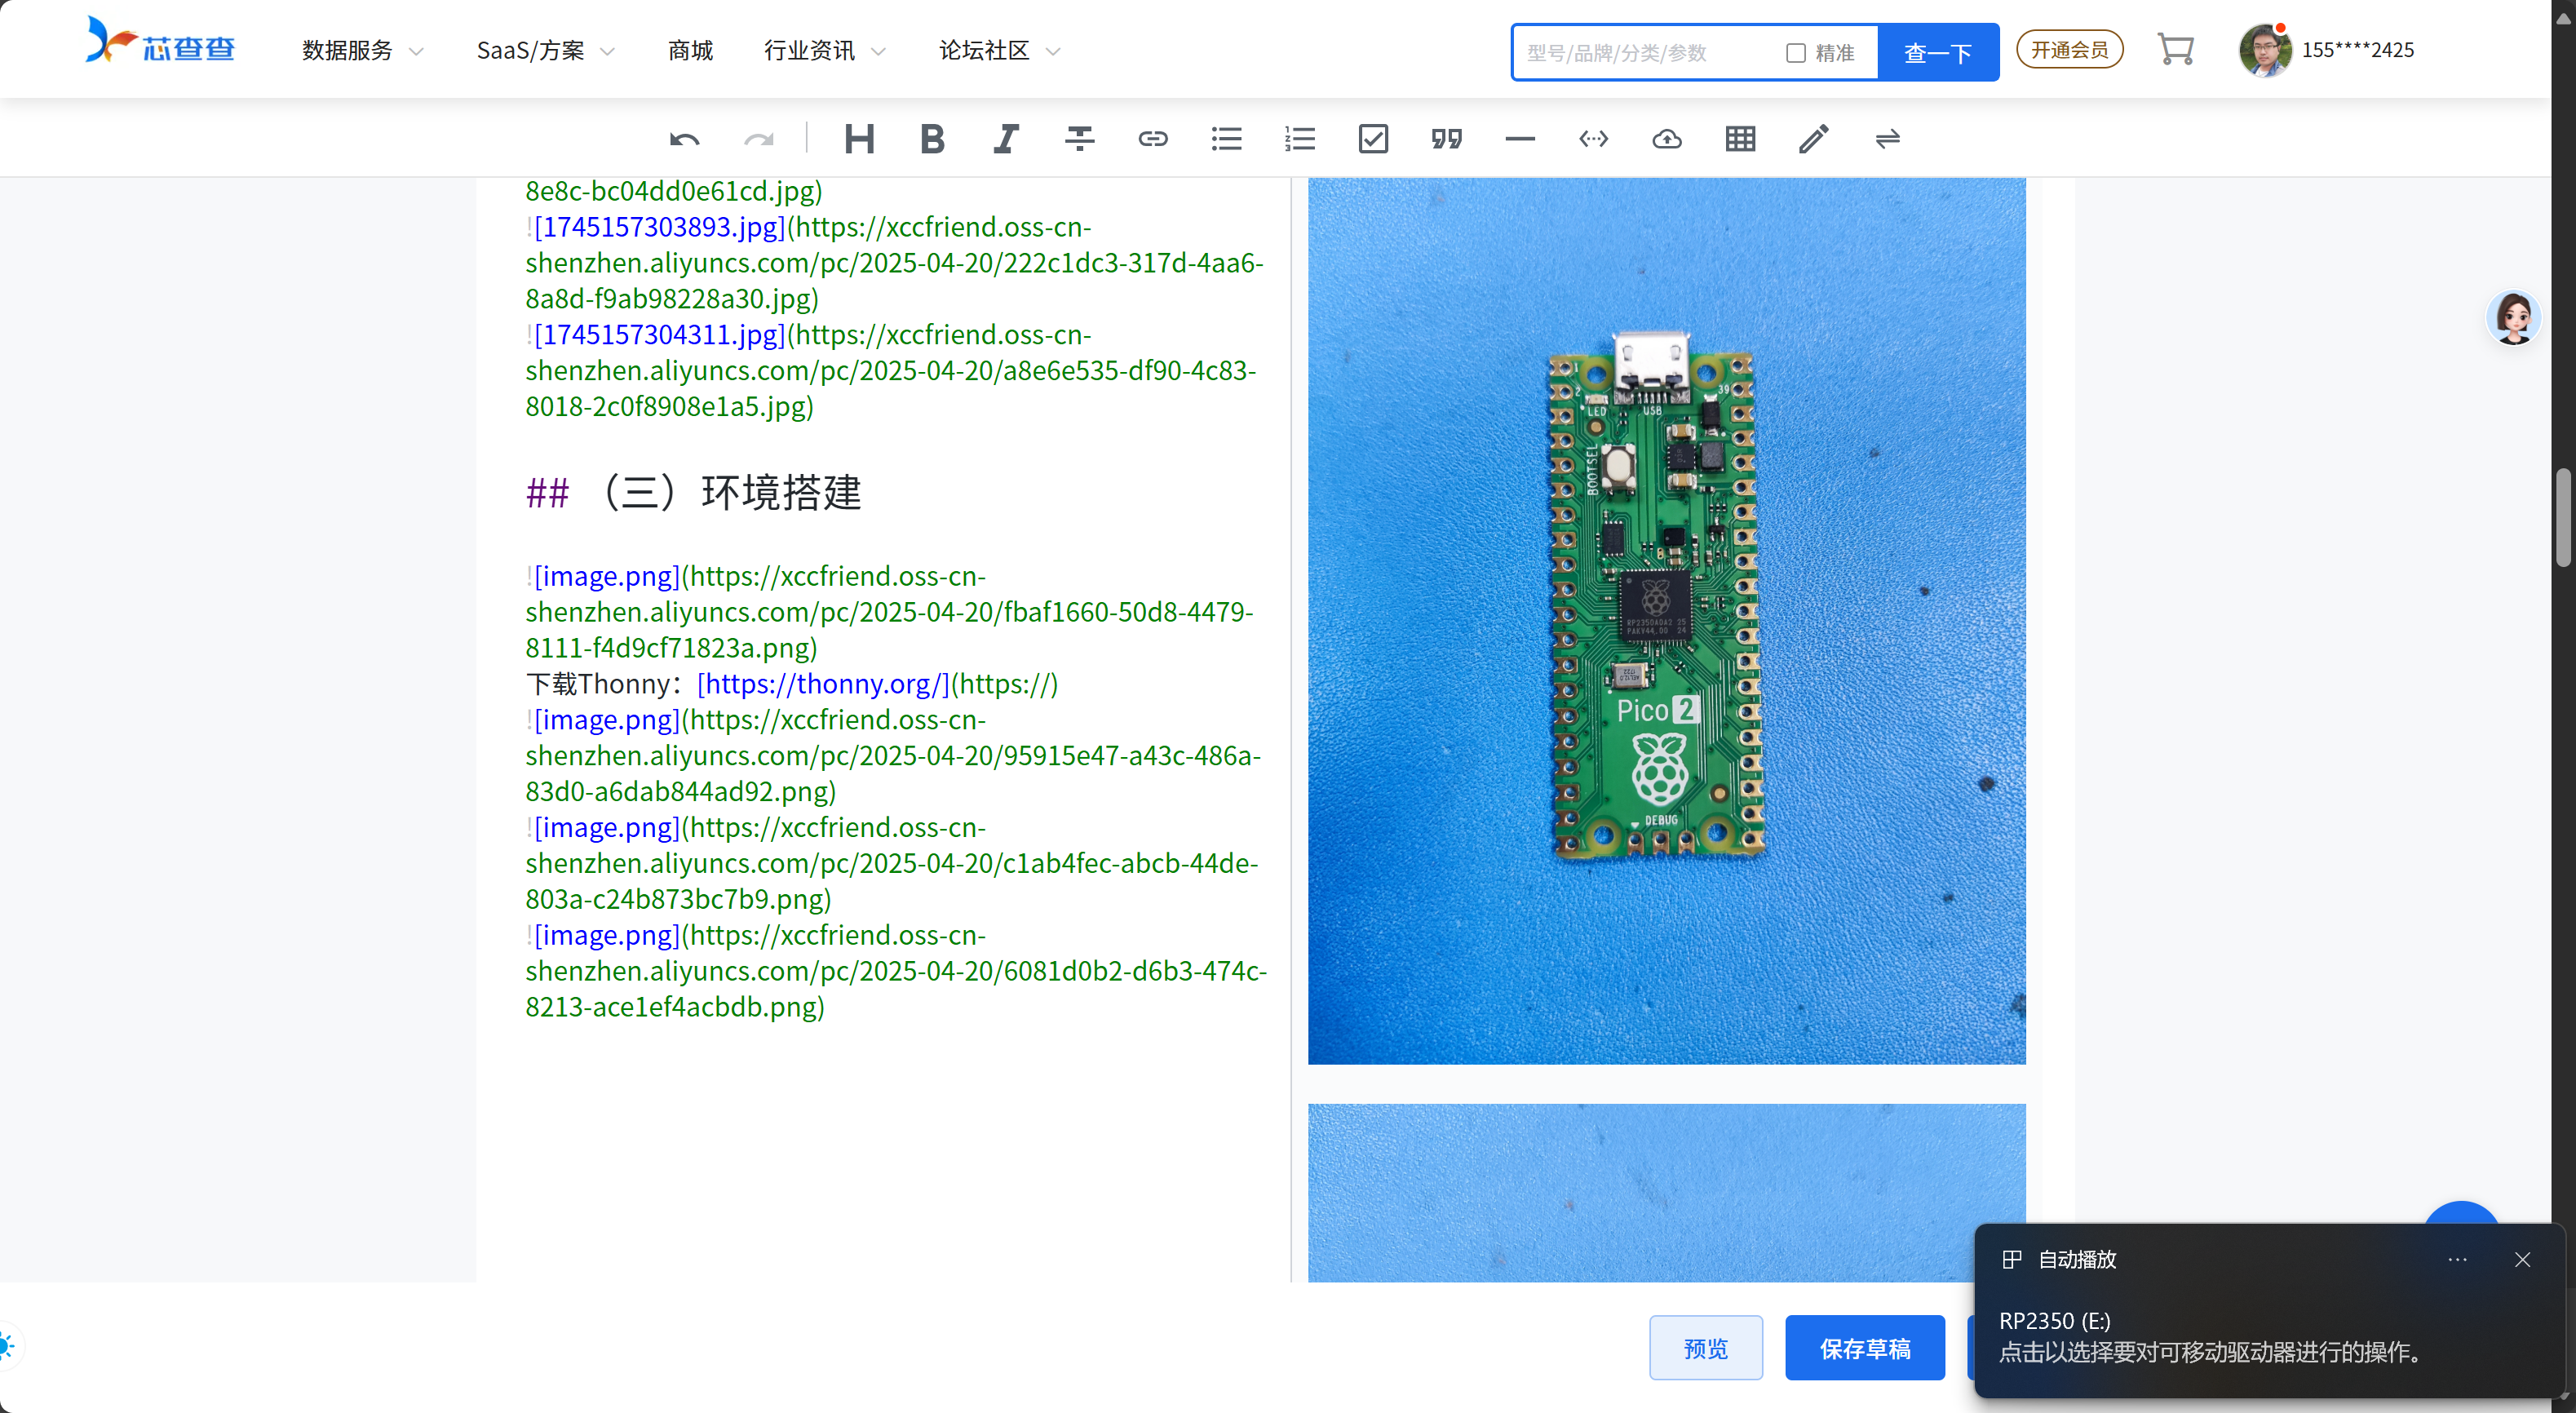Insert a horizontal rule line
This screenshot has height=1413, width=2576.
coord(1520,139)
